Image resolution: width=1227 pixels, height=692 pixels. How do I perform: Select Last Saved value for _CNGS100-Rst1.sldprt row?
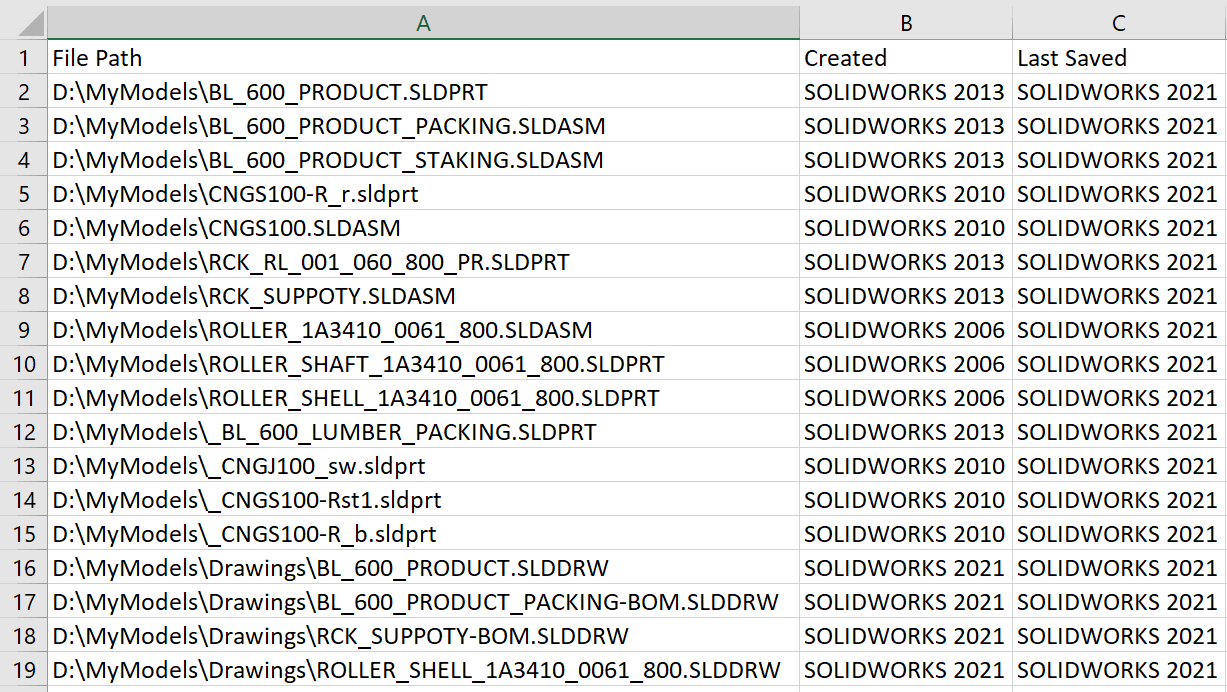click(x=1119, y=500)
